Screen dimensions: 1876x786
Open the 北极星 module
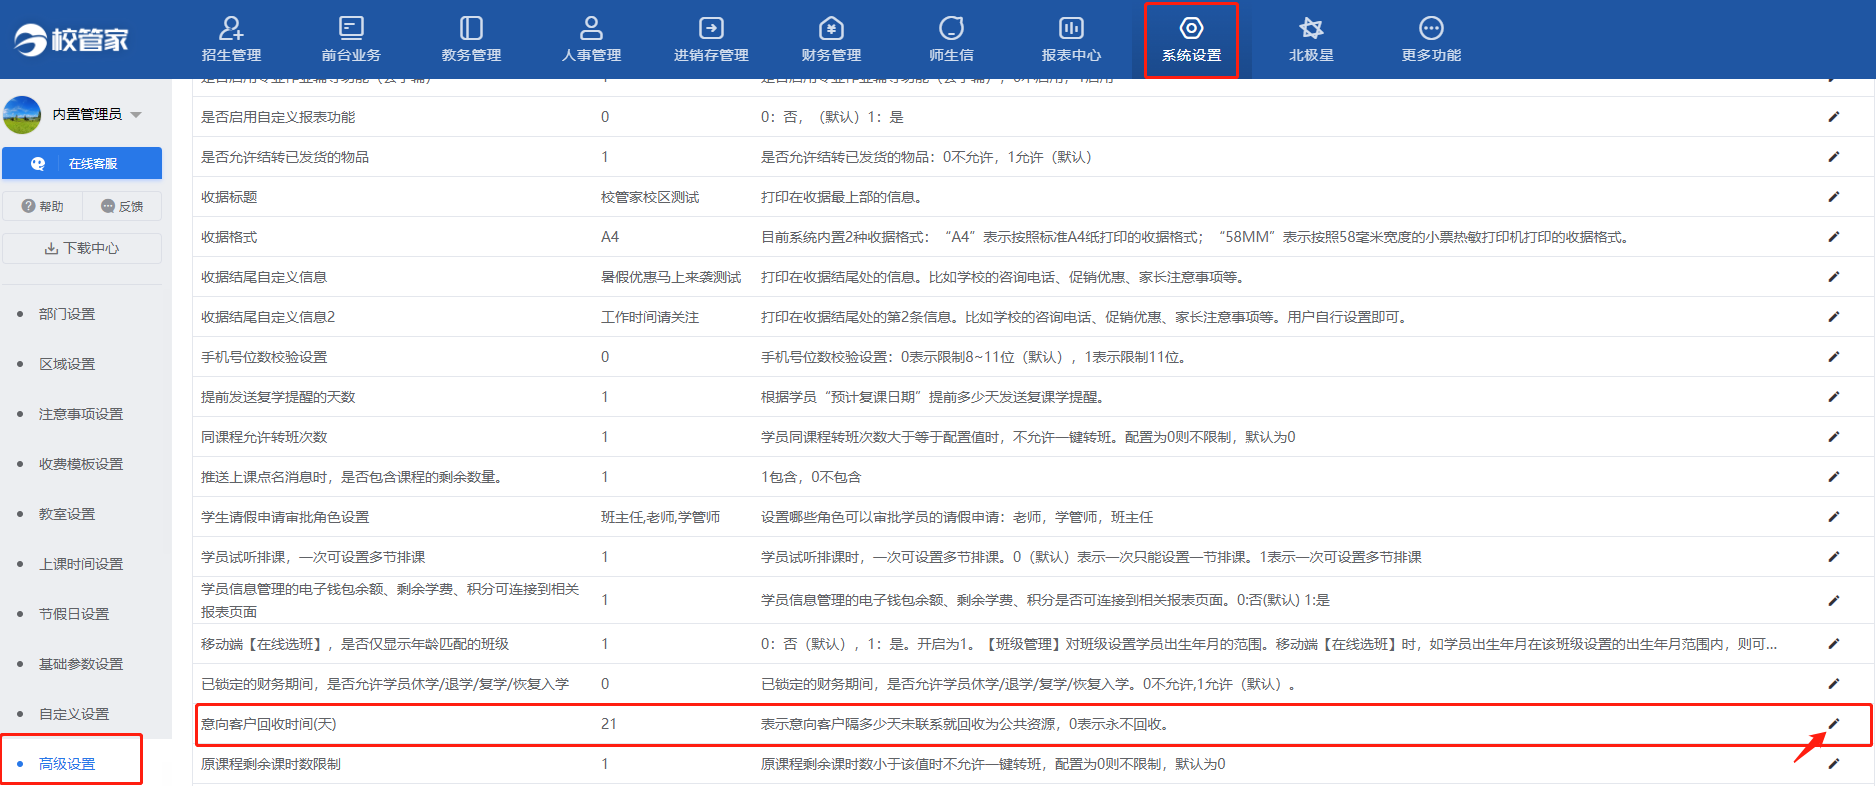pos(1311,39)
